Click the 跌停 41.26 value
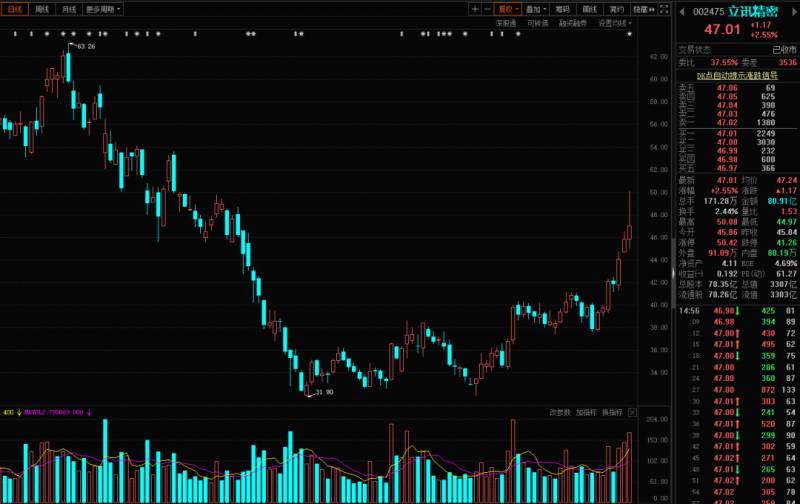This screenshot has height=504, width=800. click(786, 243)
